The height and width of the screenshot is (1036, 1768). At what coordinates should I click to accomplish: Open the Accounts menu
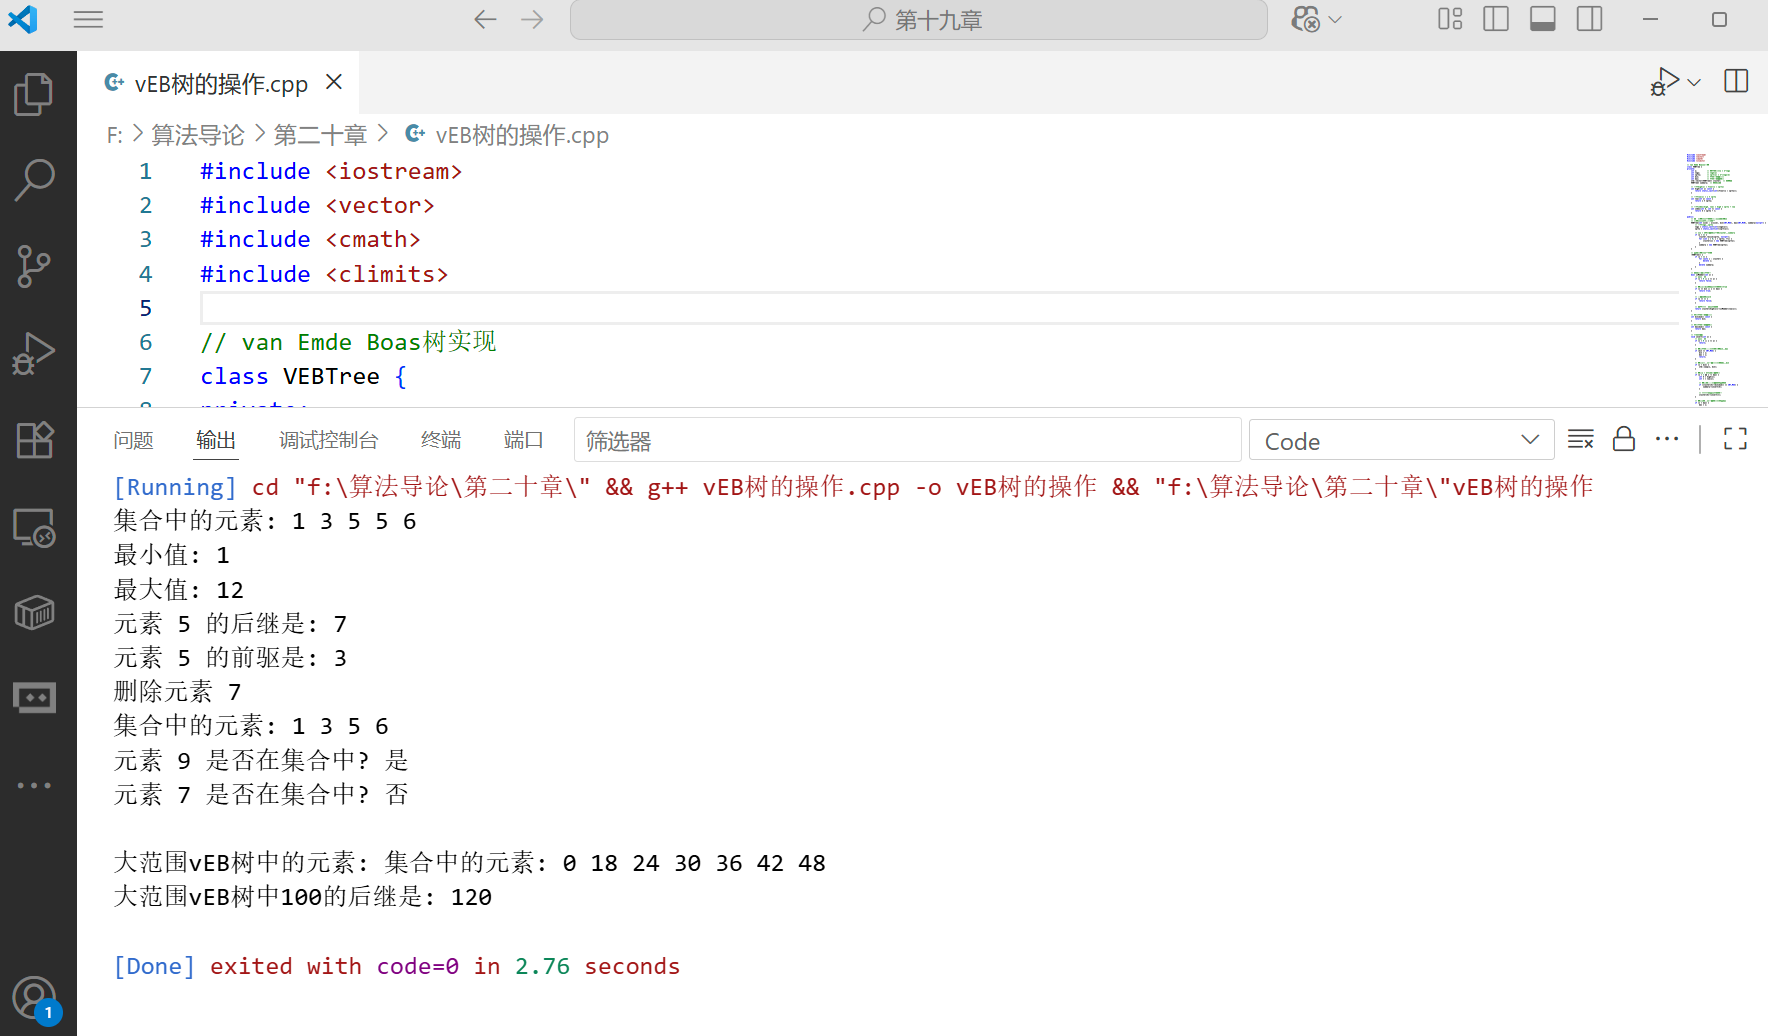tap(34, 998)
